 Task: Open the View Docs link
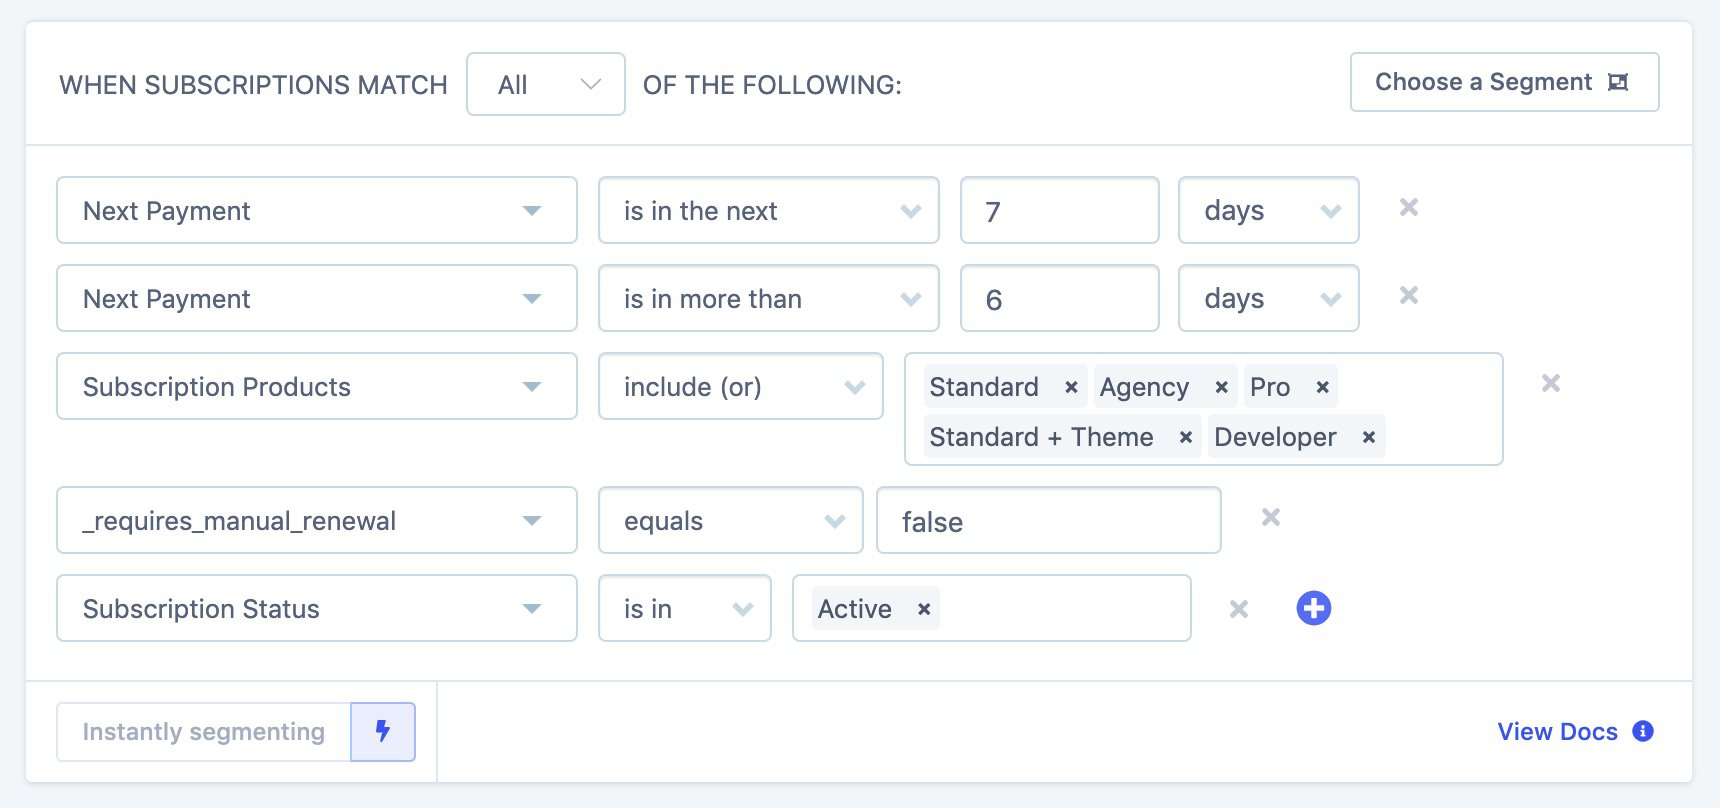click(x=1557, y=732)
